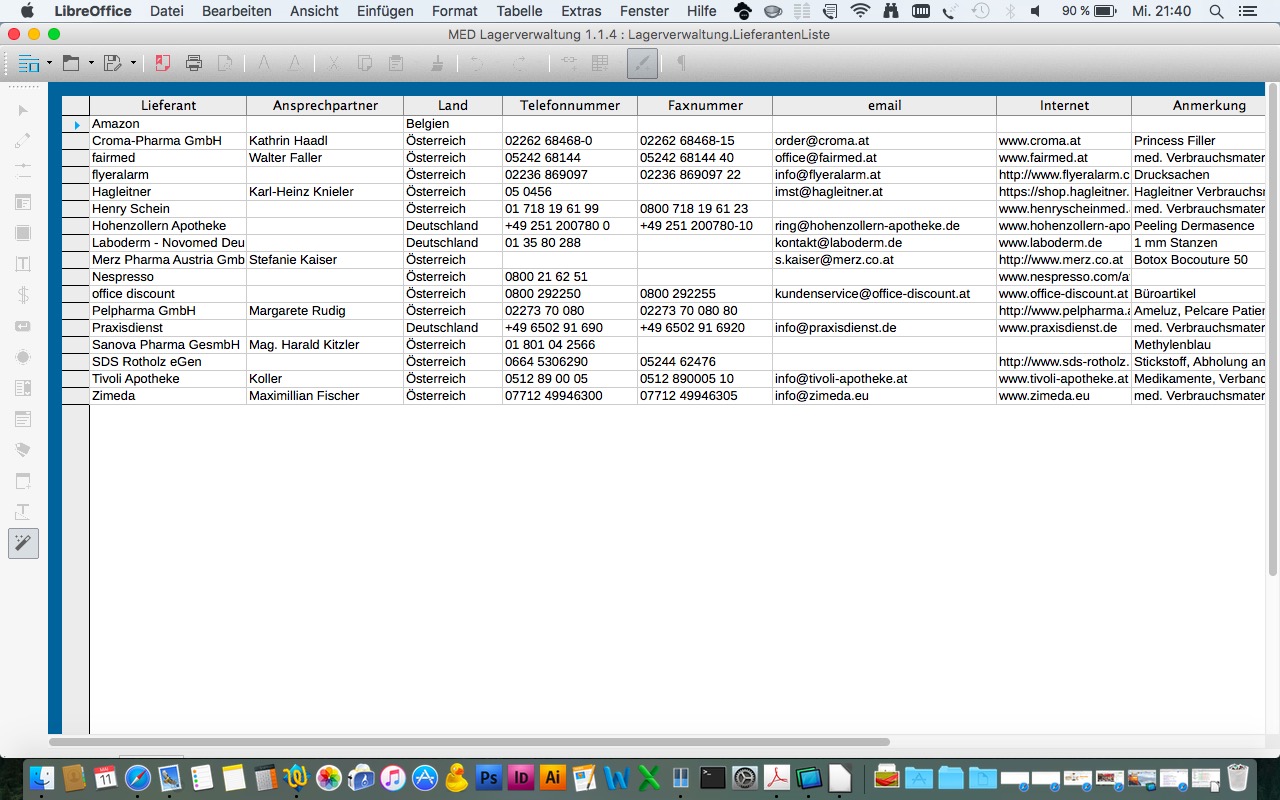Open the Extras menu
This screenshot has width=1280, height=800.
(x=581, y=11)
